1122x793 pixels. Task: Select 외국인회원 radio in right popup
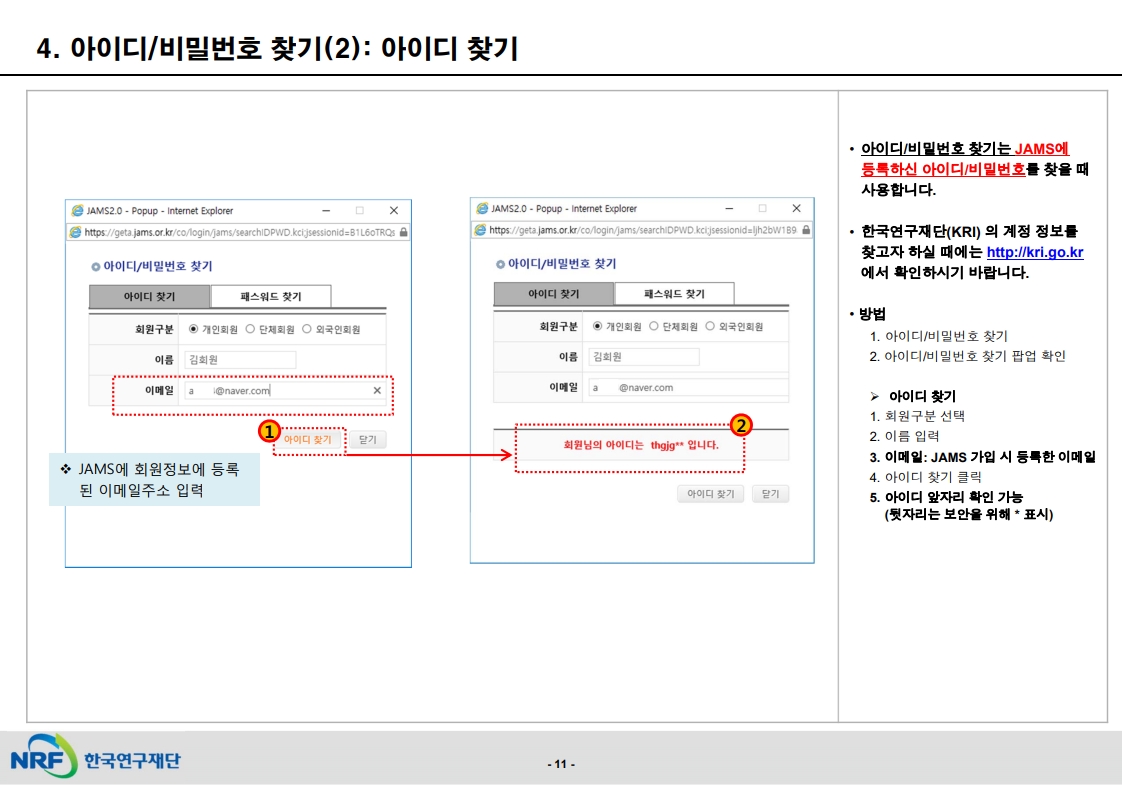711,326
